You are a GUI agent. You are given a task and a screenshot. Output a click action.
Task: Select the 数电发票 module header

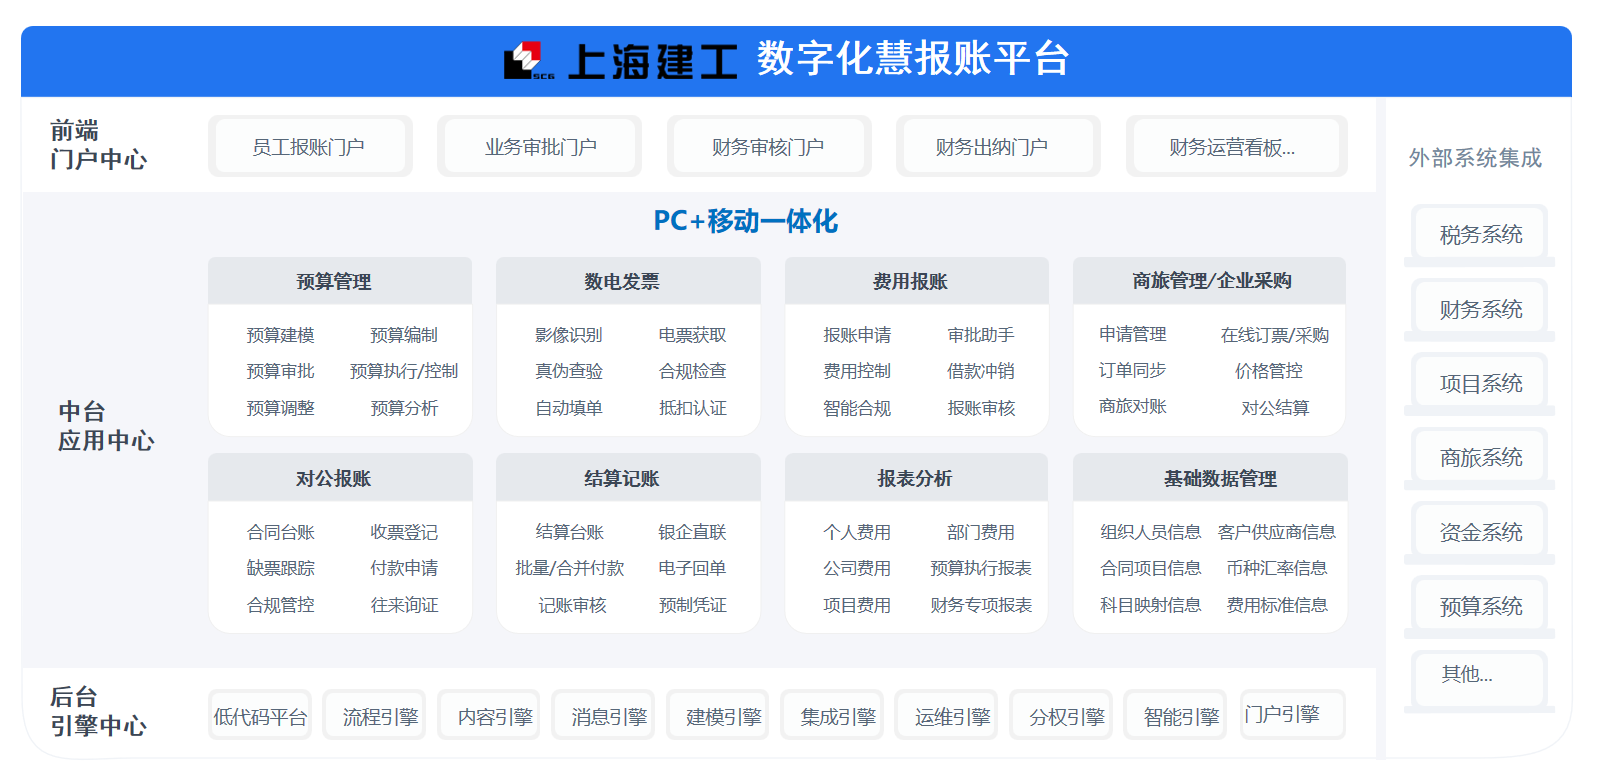point(628,281)
